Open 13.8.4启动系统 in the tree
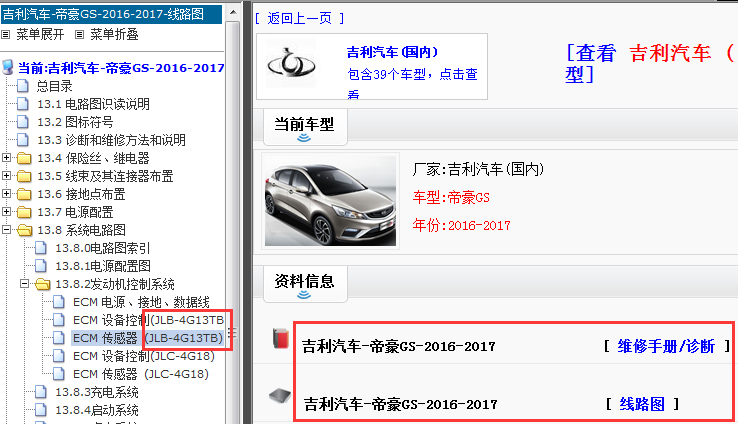Image resolution: width=738 pixels, height=424 pixels. (x=96, y=410)
